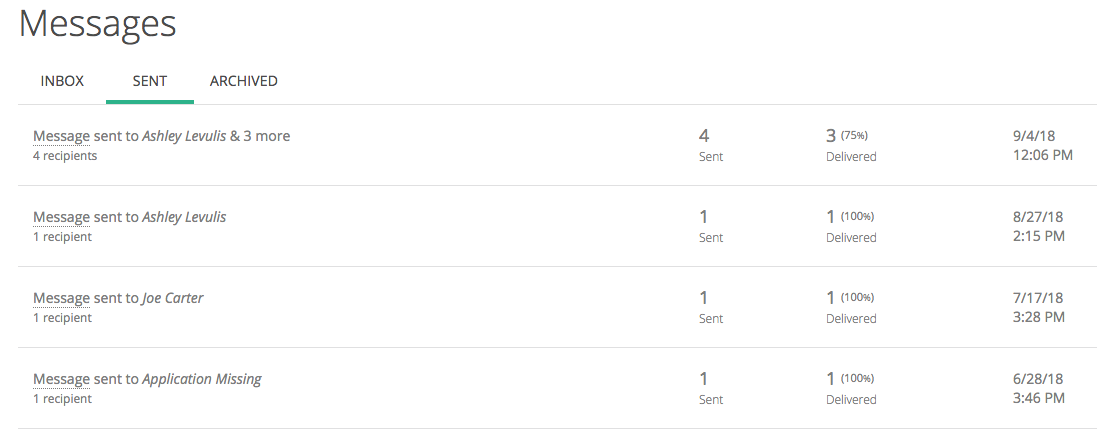The image size is (1097, 430).
Task: Open the 8/27/18 message to Ashley Levulis
Action: click(129, 217)
